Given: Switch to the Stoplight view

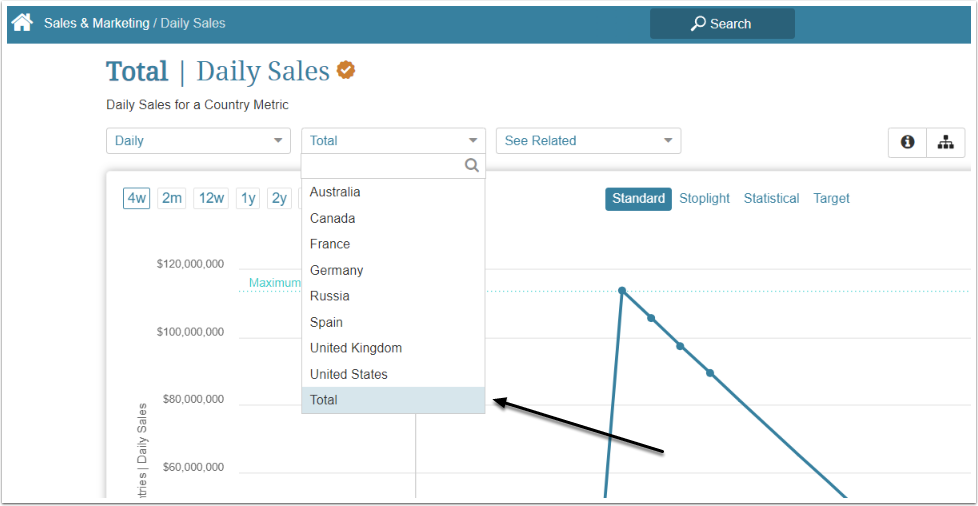Looking at the screenshot, I should click(704, 198).
